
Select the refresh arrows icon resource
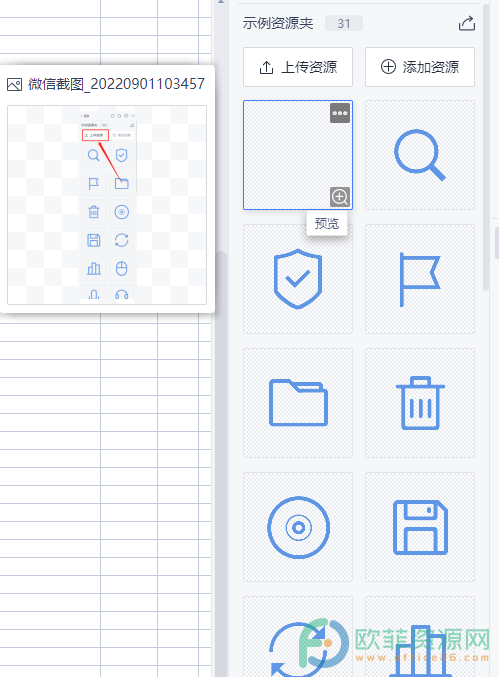(298, 637)
